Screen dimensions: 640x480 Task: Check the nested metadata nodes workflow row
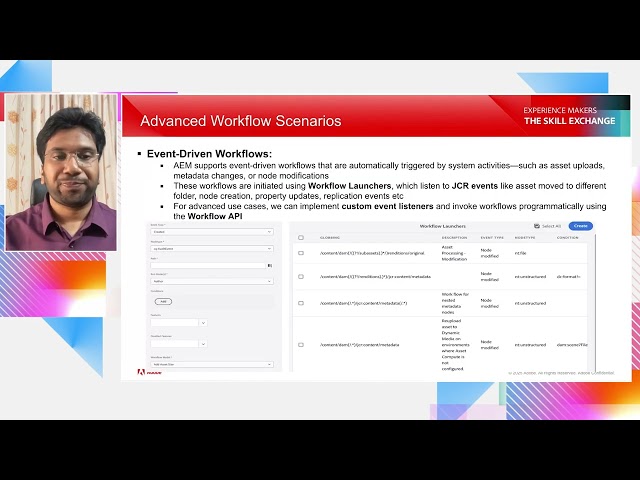coord(301,303)
